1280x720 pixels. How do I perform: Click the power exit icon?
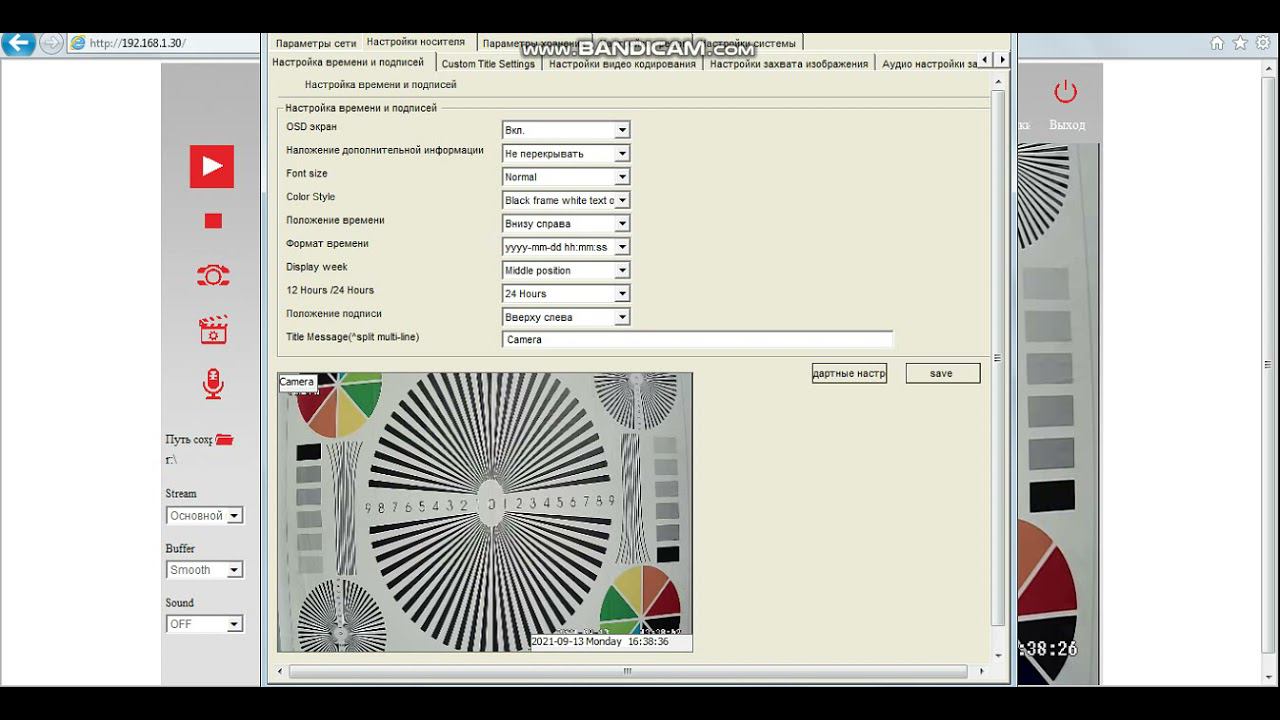point(1065,92)
